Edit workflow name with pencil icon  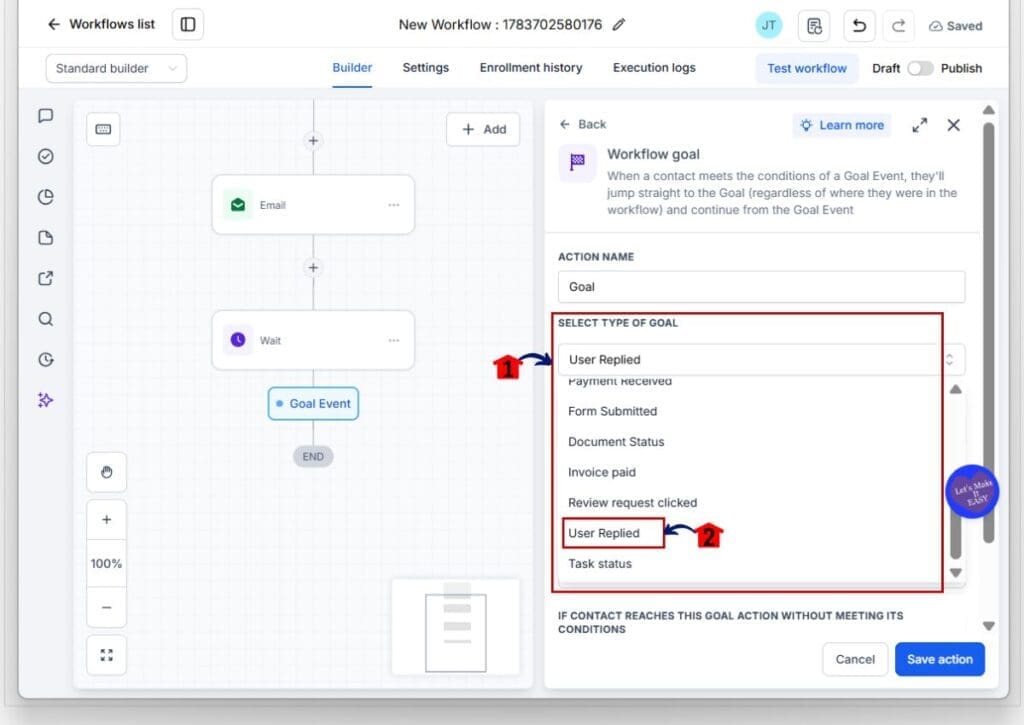(618, 25)
